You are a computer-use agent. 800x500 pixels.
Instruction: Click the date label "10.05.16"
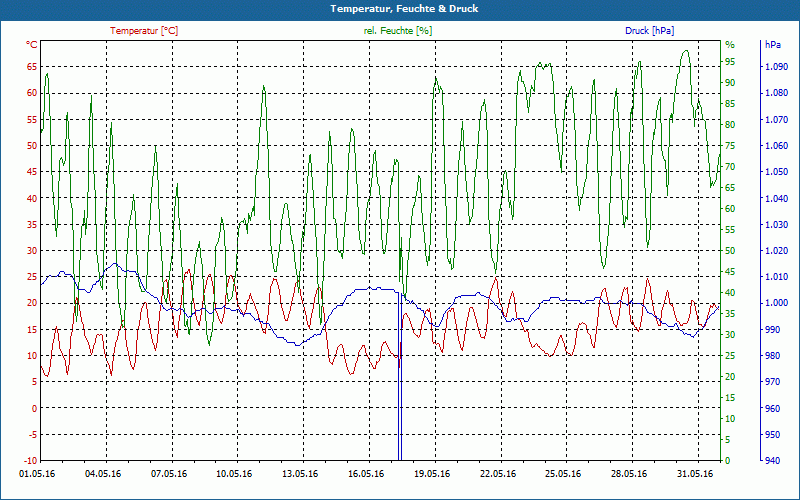click(x=235, y=474)
